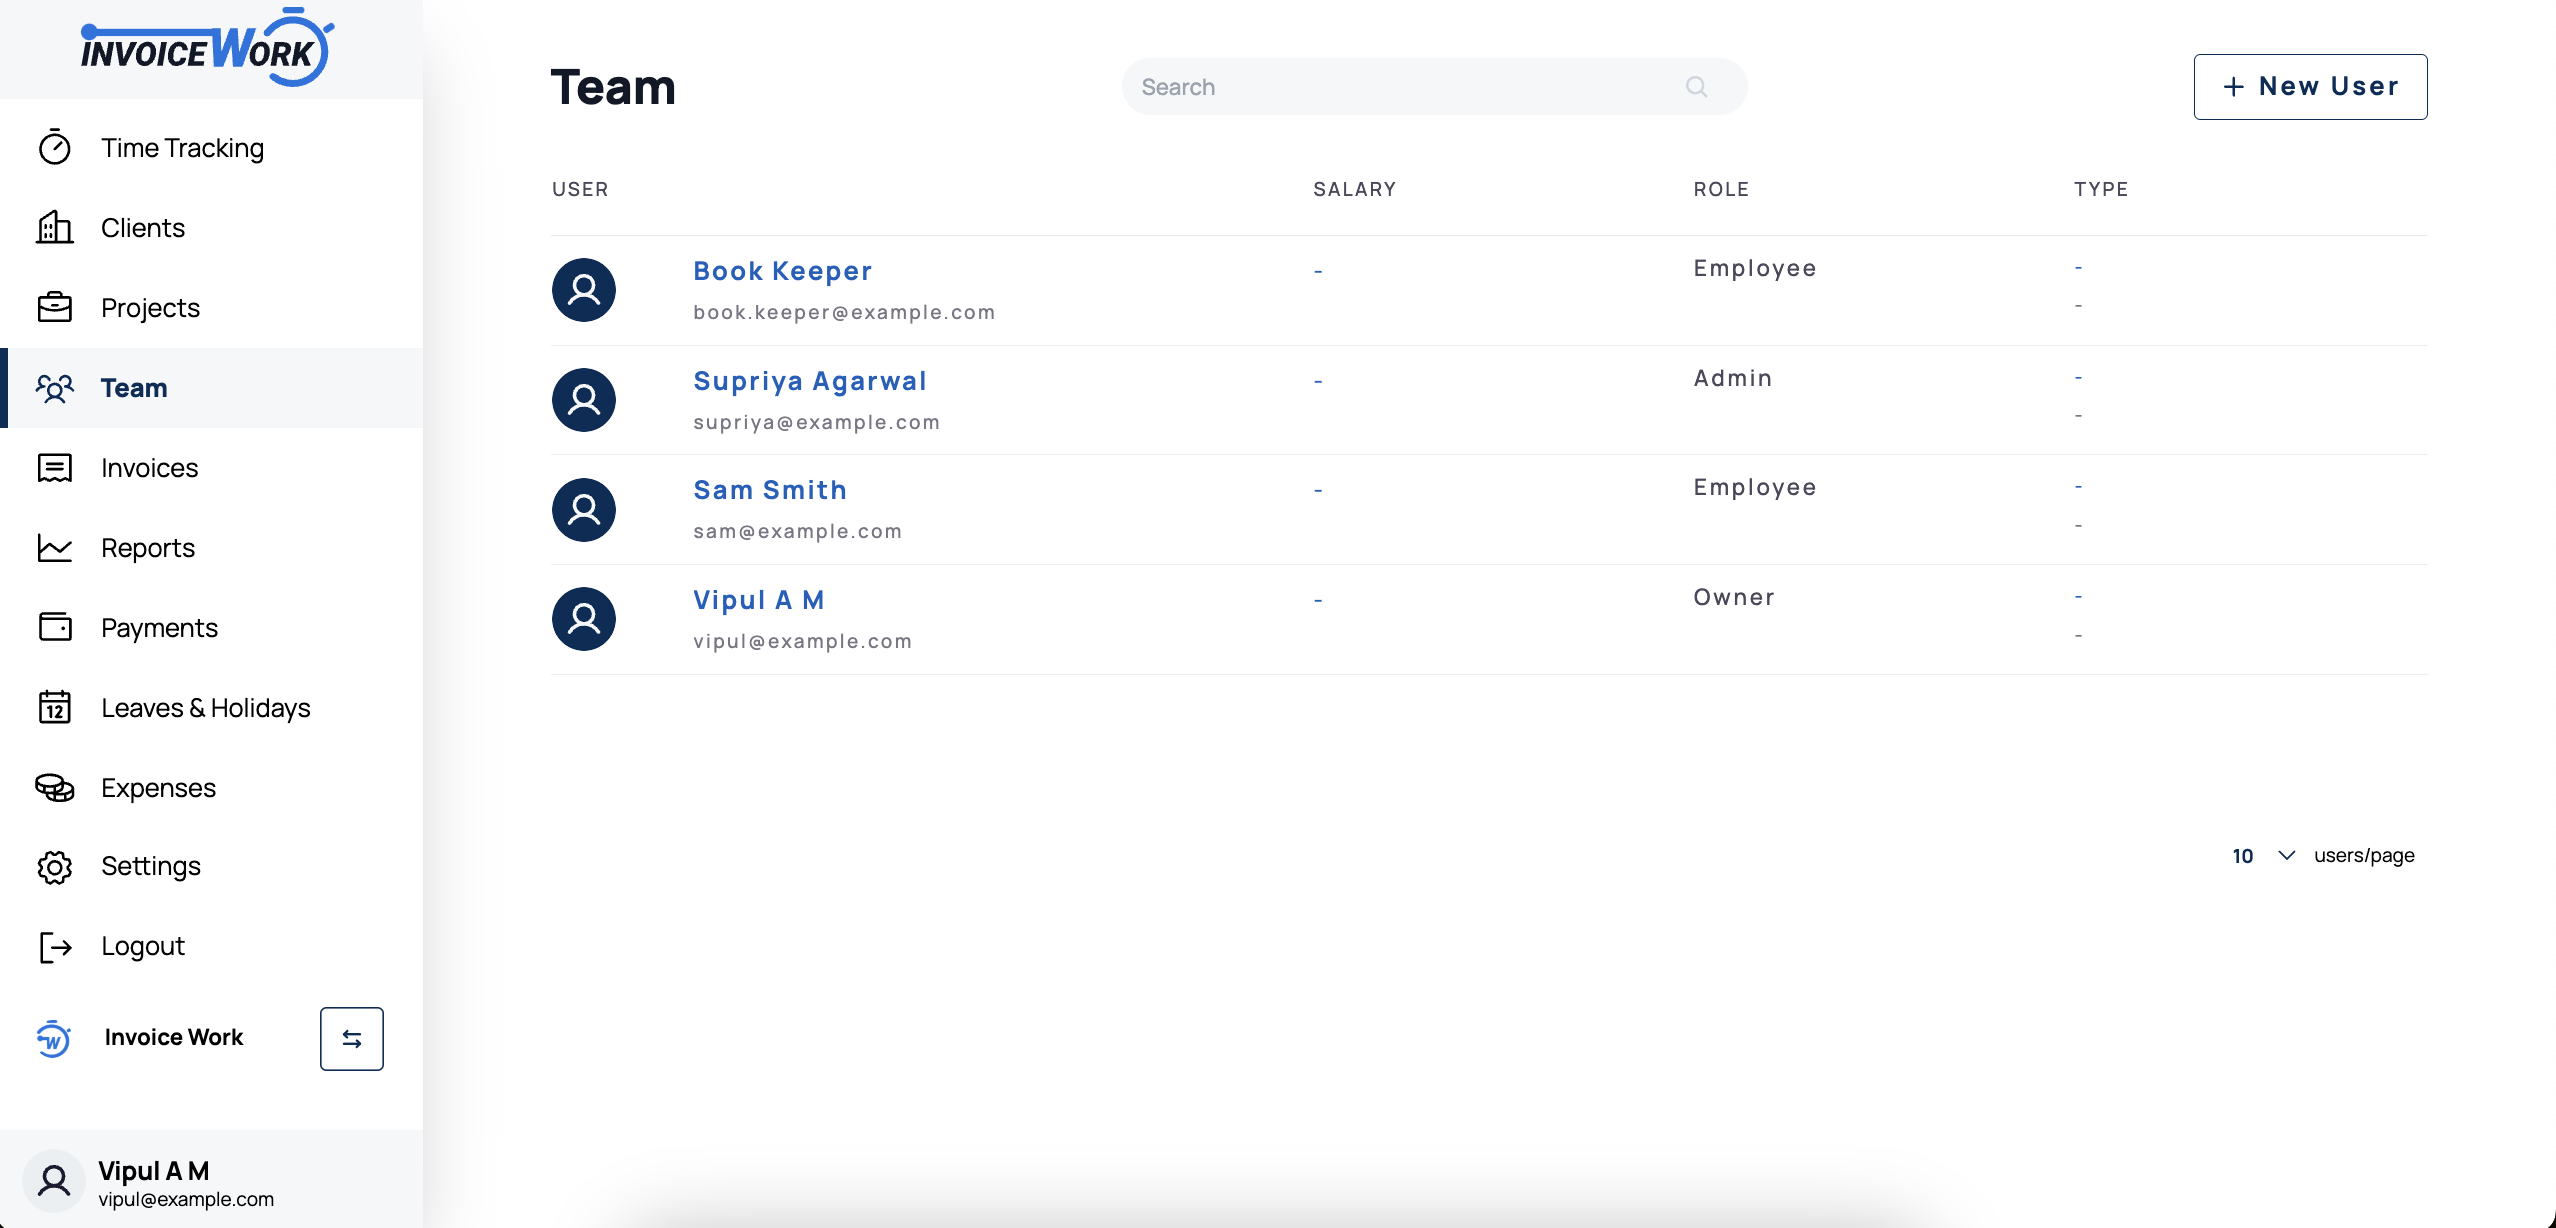Switch to the Team section
2556x1228 pixels.
133,388
